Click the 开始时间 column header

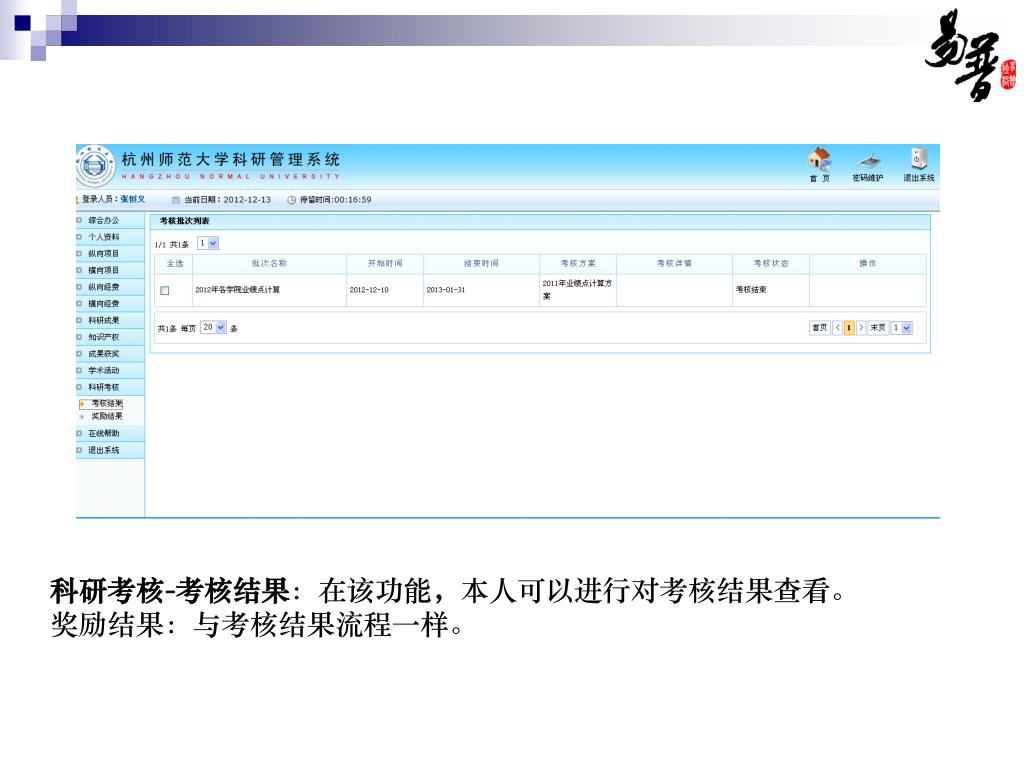click(385, 264)
